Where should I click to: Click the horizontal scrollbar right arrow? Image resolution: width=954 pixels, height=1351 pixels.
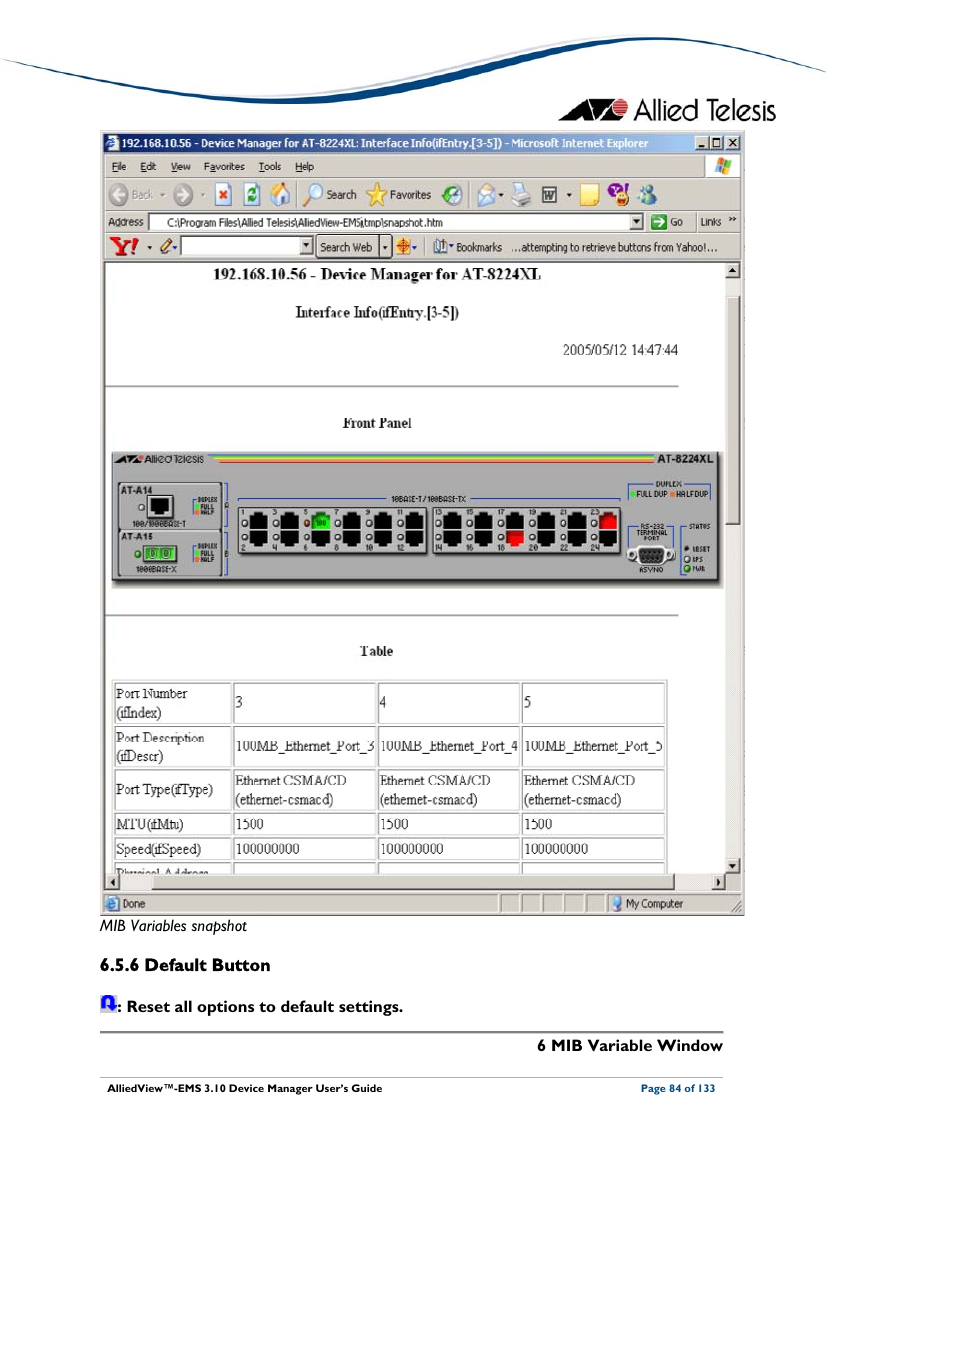point(718,882)
